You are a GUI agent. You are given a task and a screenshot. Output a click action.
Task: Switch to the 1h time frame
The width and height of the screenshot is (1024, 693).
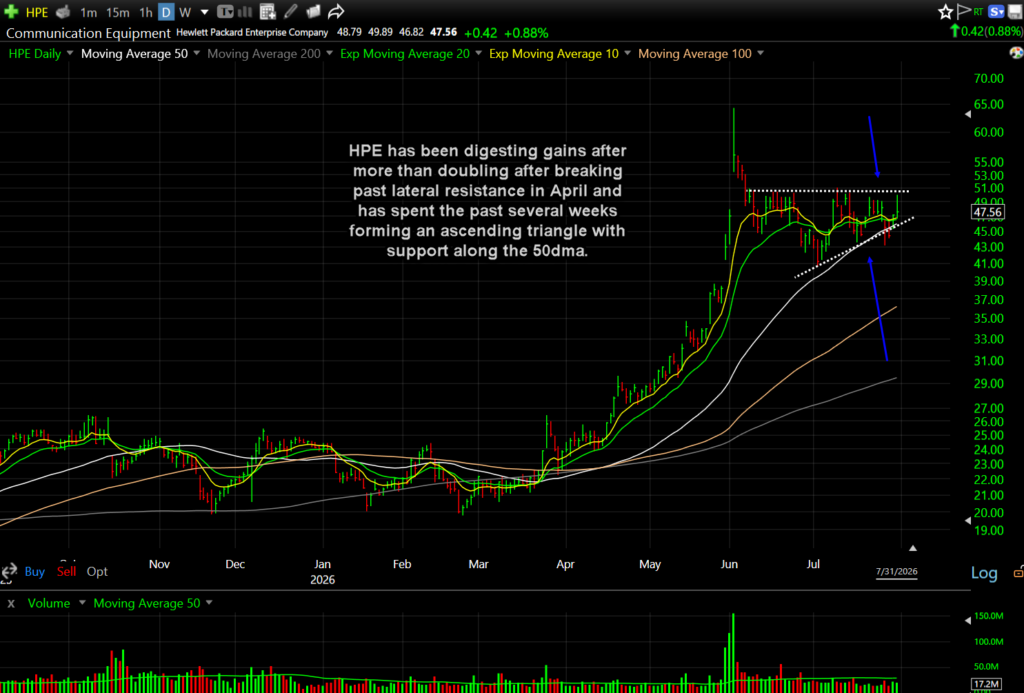[x=146, y=12]
